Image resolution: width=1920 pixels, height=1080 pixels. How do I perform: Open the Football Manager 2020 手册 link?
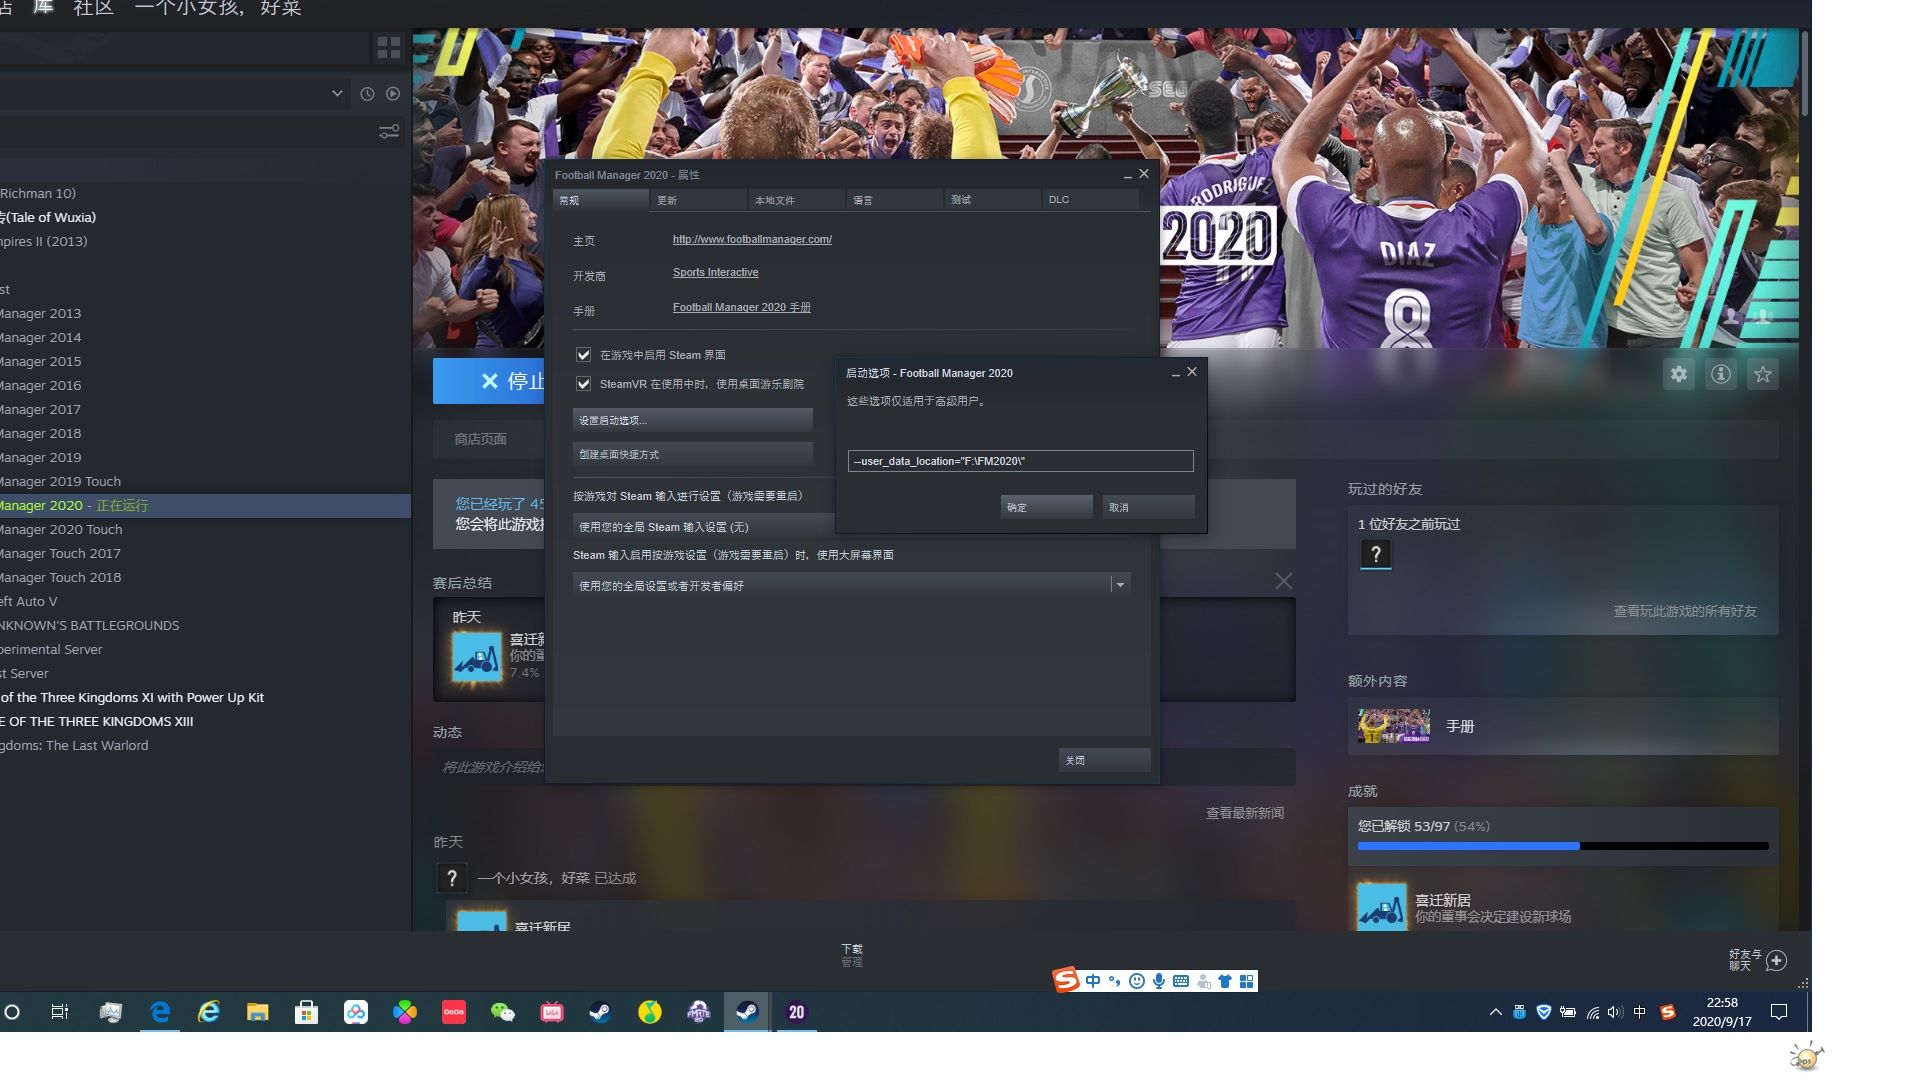(x=741, y=307)
